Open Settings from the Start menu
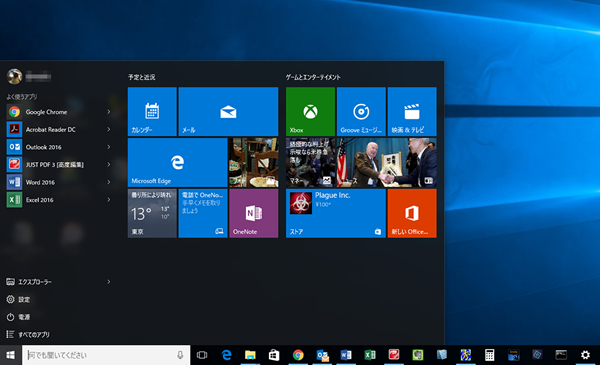600x365 pixels. tap(18, 299)
